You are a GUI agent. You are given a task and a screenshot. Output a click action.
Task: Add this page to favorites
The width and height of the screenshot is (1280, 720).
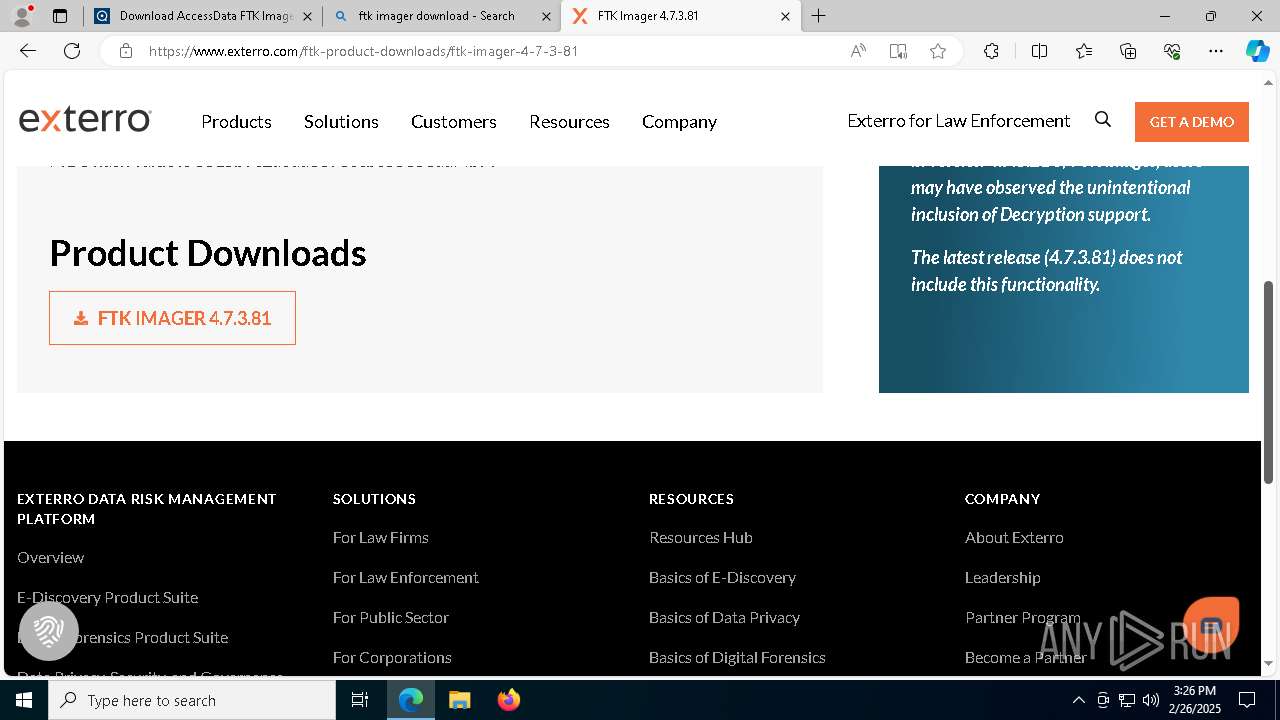tap(938, 51)
